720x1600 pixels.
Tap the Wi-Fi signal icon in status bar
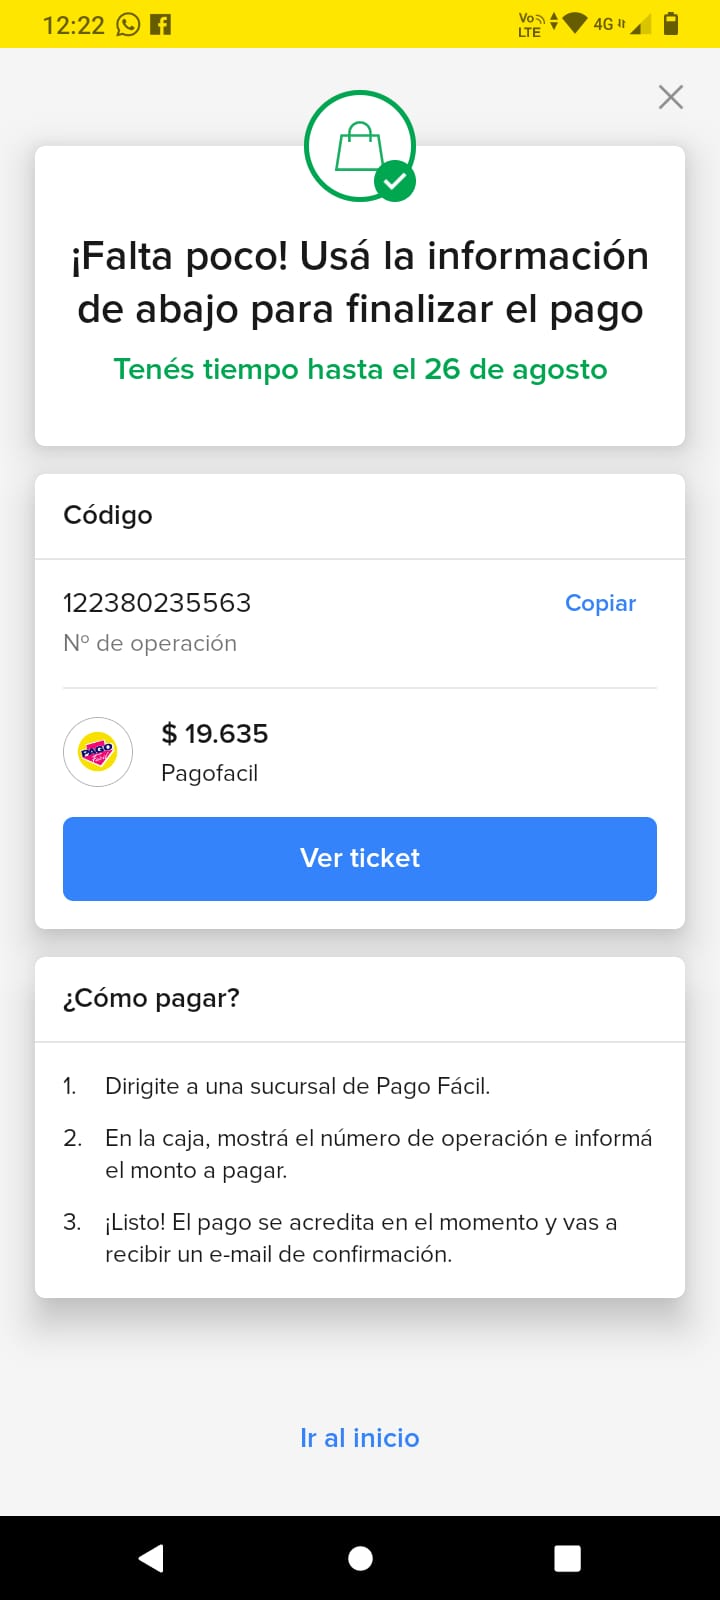pyautogui.click(x=575, y=23)
